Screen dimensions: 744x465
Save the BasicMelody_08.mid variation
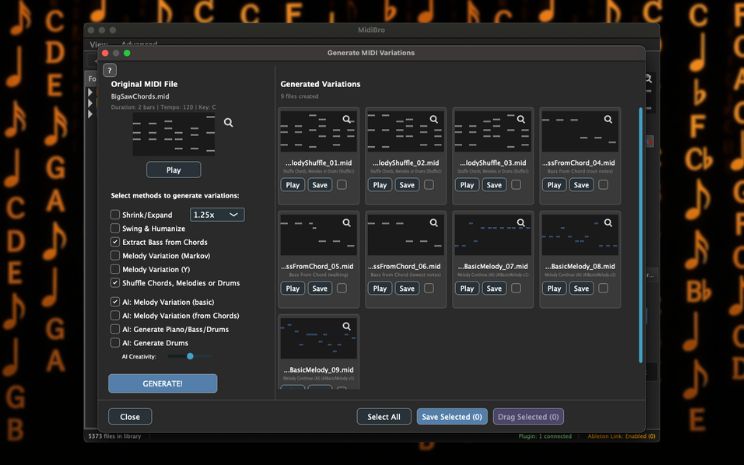[581, 288]
